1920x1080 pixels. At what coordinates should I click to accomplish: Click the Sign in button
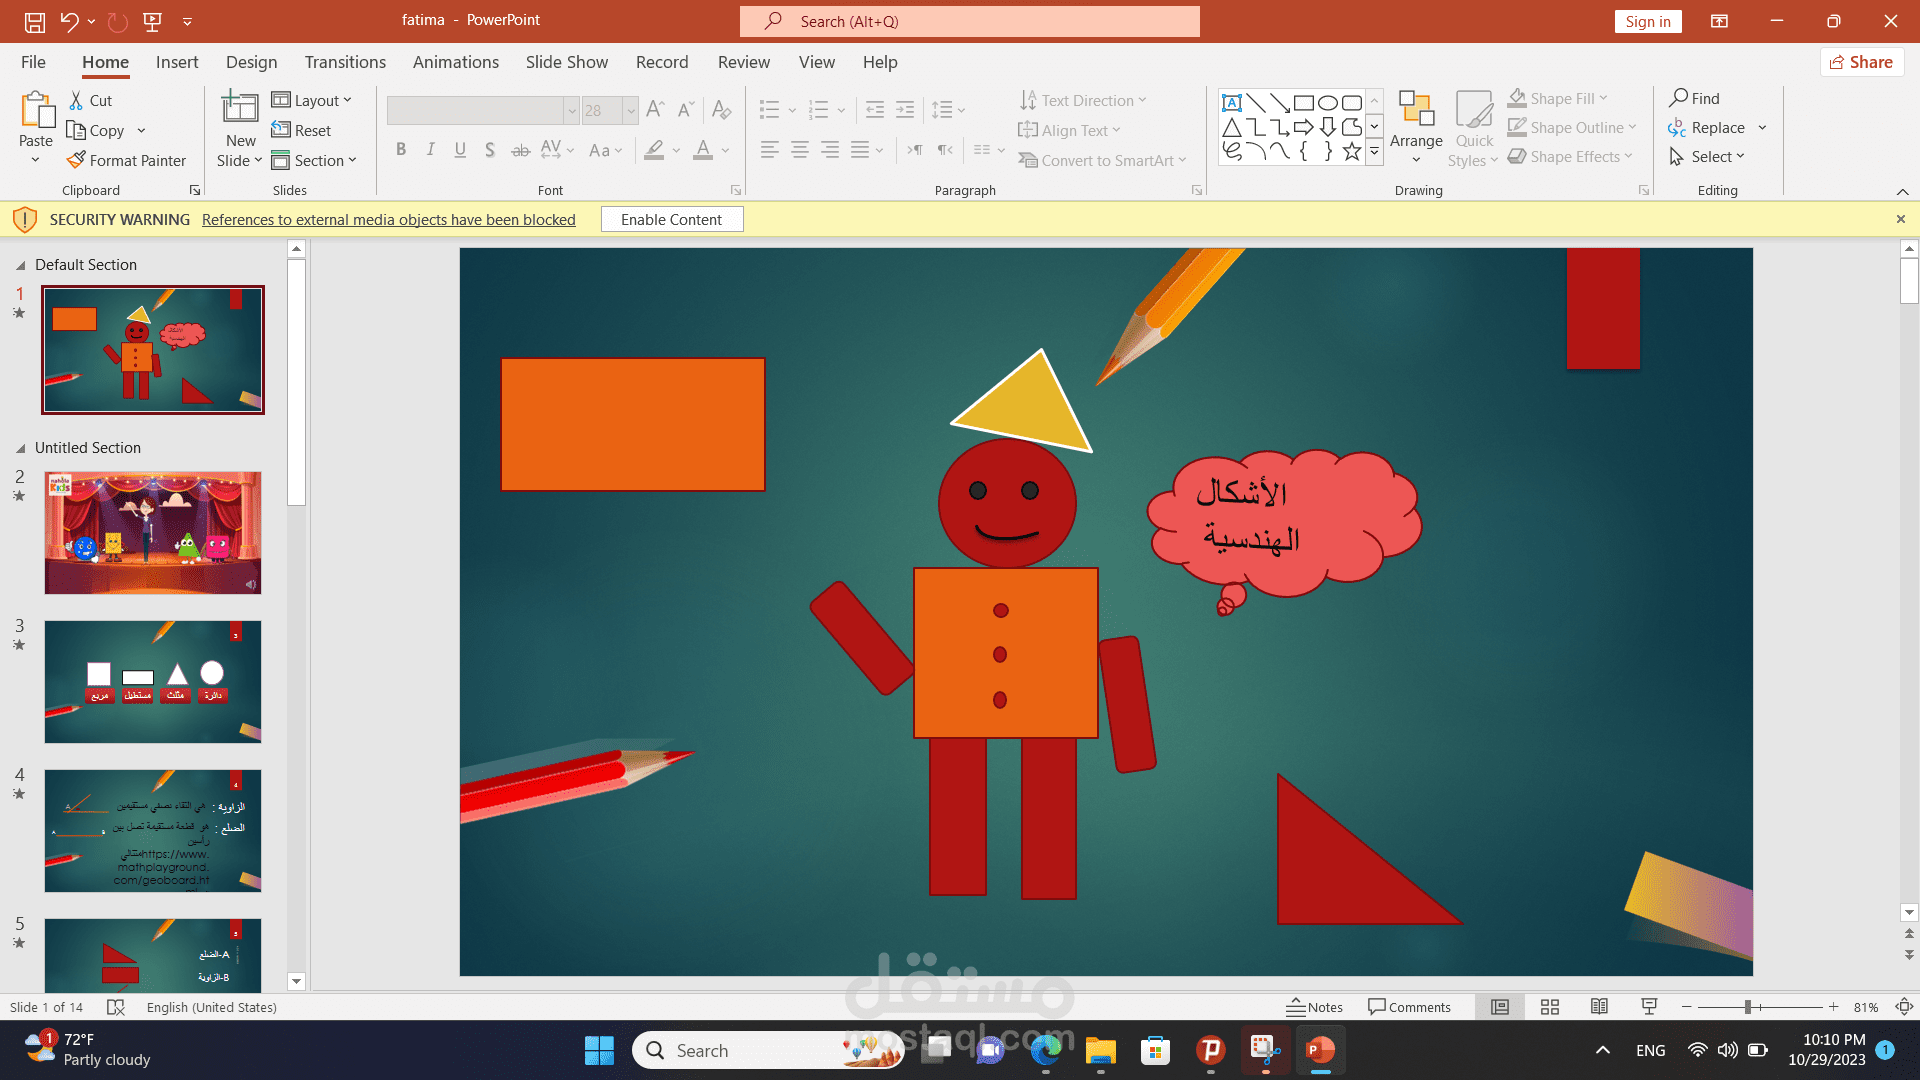(1648, 21)
